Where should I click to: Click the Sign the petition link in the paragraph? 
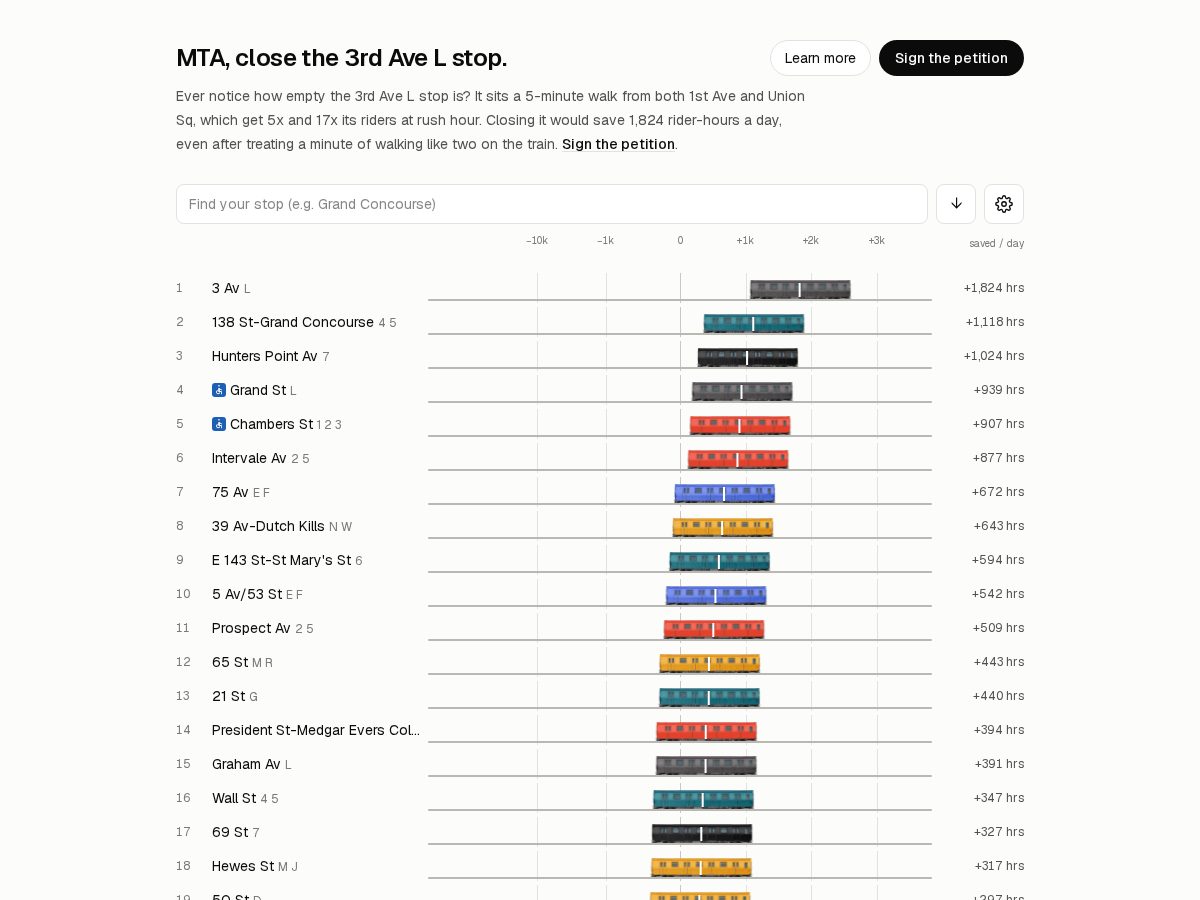618,144
